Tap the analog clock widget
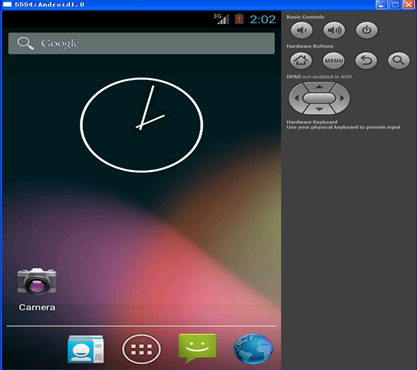Screen dimensions: 417x370 141,125
